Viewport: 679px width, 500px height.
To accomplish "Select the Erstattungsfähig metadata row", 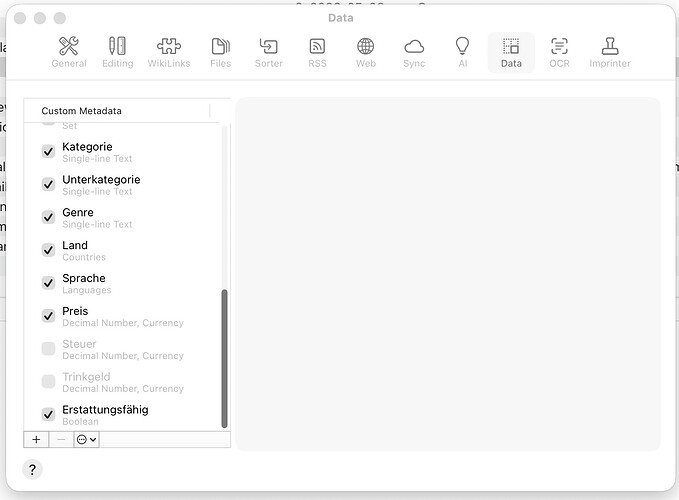I will click(122, 415).
